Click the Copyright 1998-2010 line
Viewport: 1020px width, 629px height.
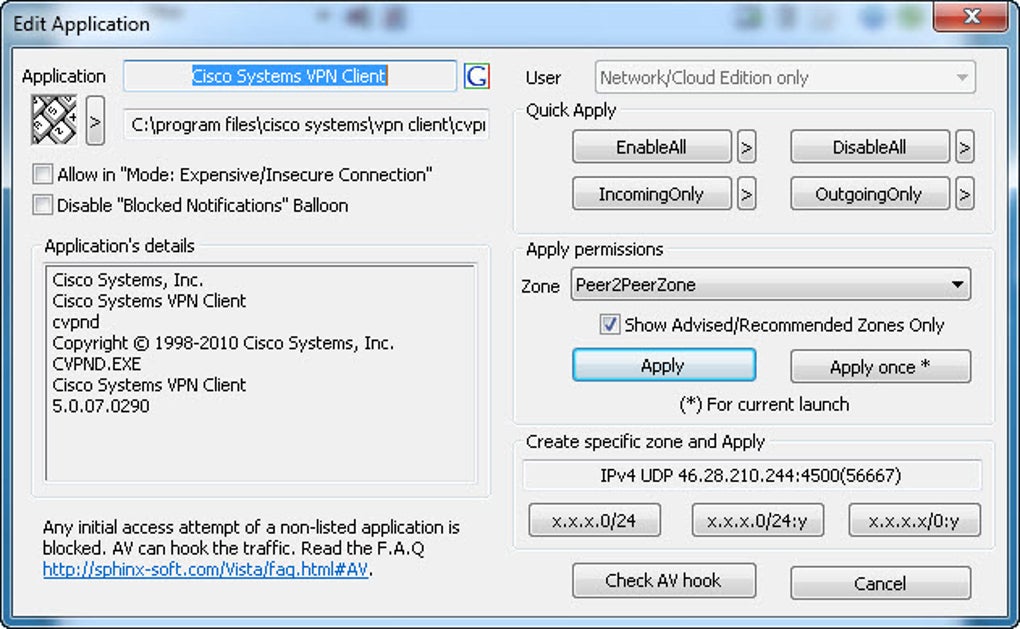(222, 343)
